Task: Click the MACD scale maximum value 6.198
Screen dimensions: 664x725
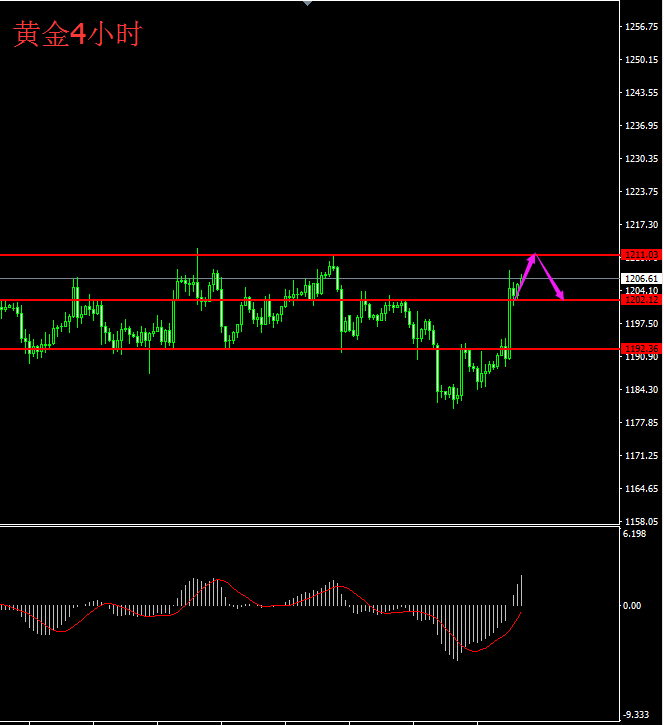Action: (634, 534)
